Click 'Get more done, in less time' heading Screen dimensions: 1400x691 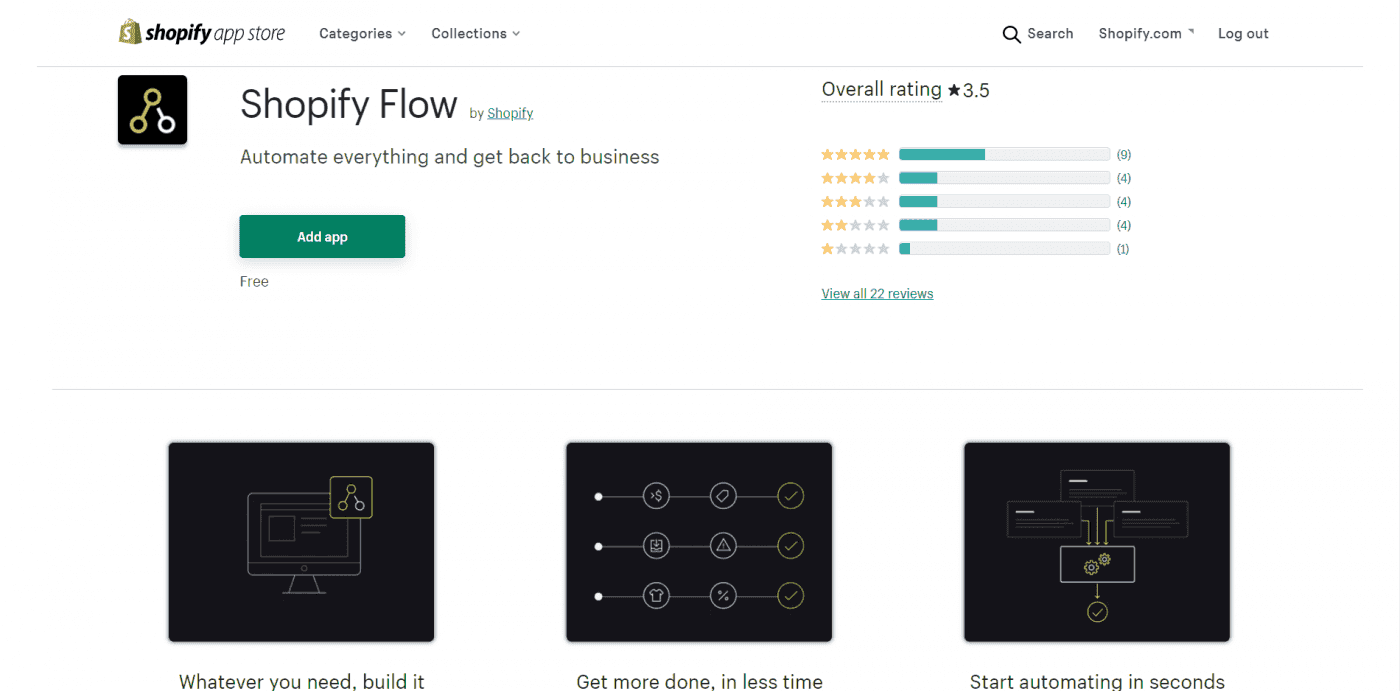[700, 681]
